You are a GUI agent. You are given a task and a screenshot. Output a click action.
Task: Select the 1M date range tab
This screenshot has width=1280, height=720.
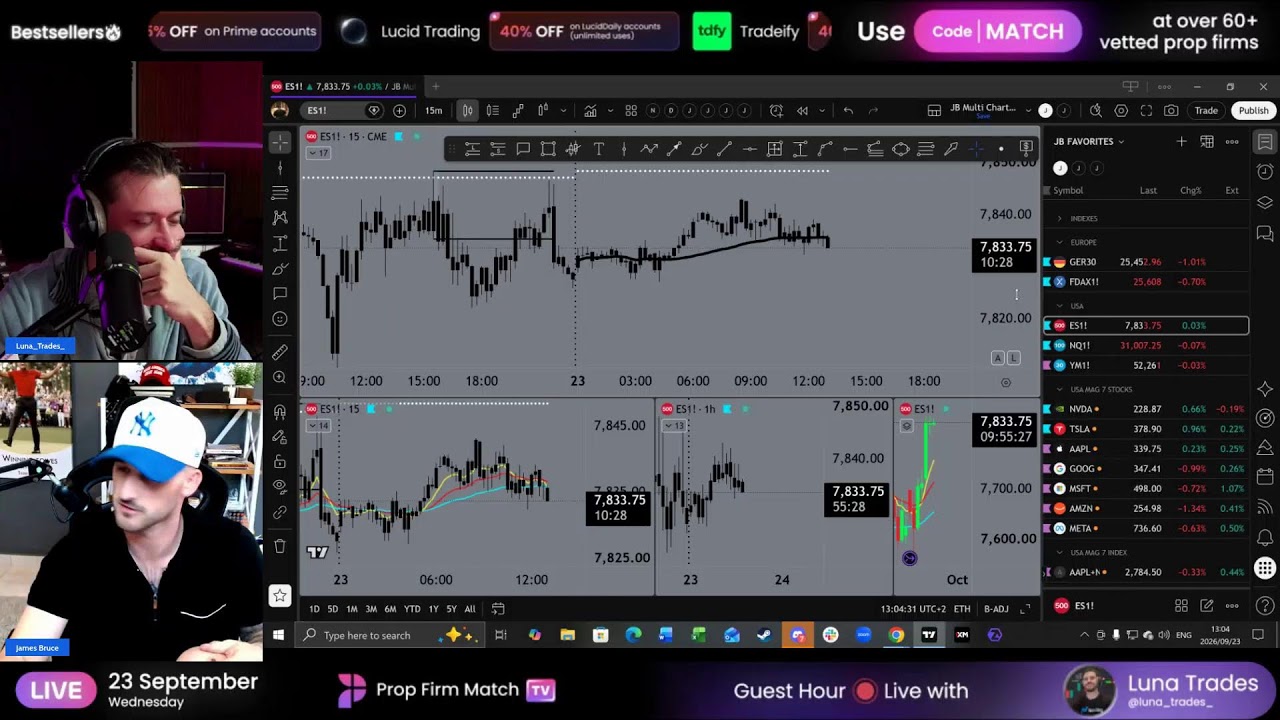pyautogui.click(x=351, y=609)
